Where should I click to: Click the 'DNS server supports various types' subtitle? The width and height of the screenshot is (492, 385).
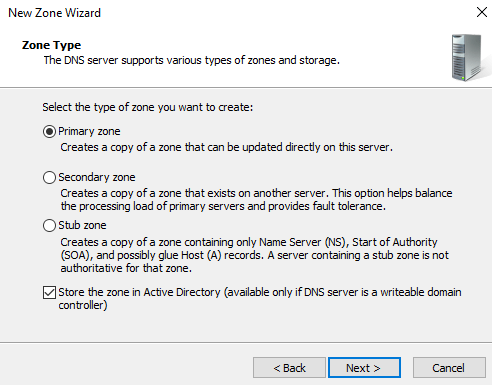click(192, 60)
